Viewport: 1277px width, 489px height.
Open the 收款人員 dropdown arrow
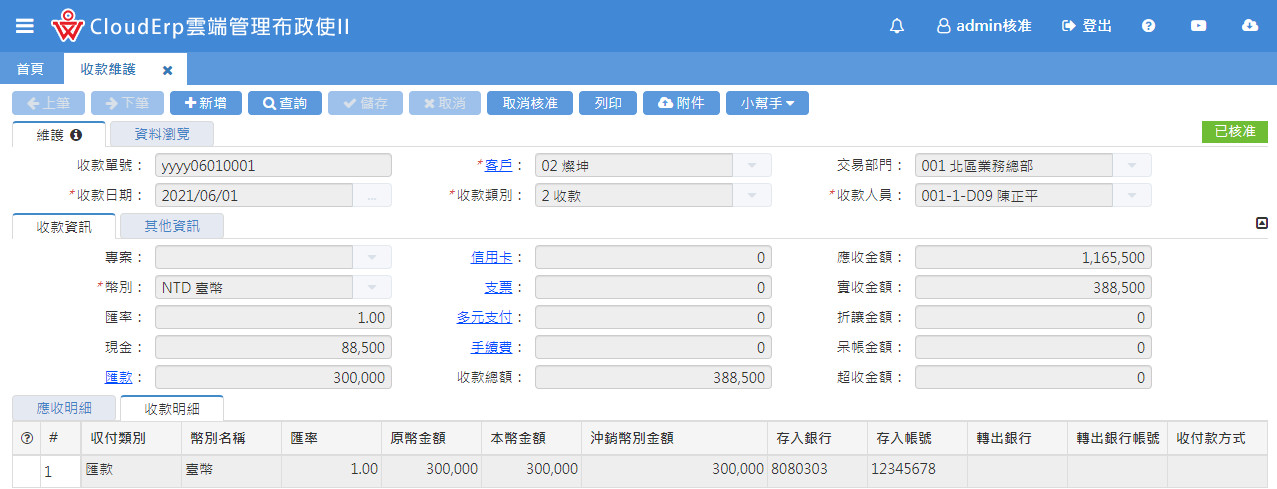[1132, 195]
